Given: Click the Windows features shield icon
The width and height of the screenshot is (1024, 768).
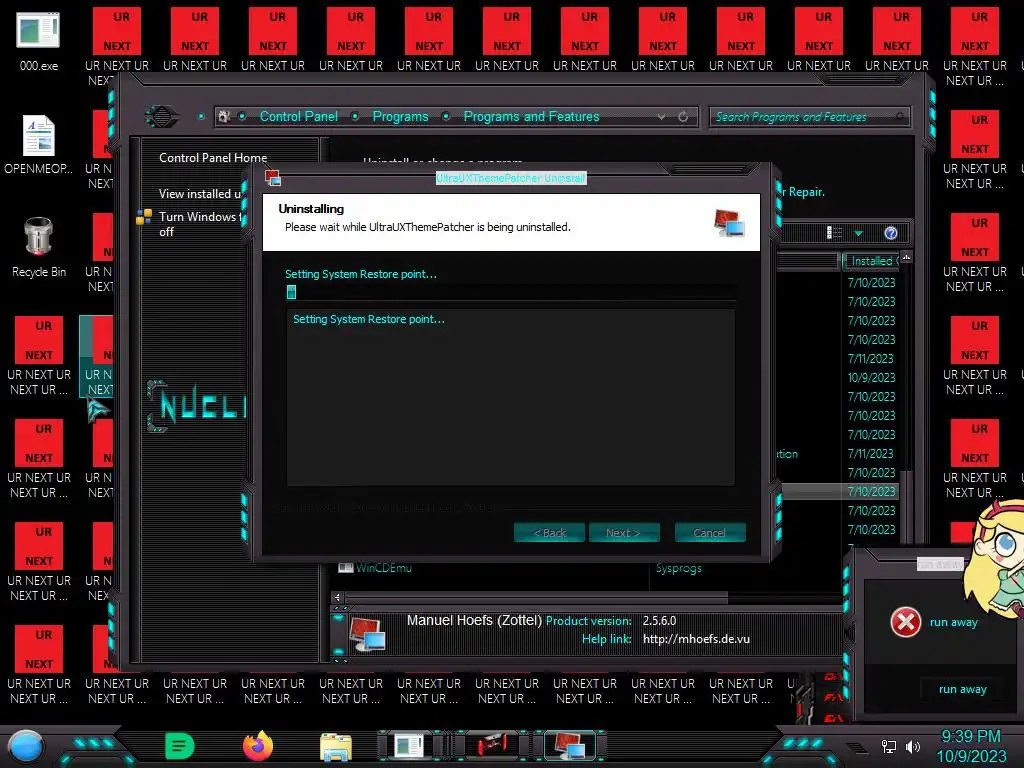Looking at the screenshot, I should pos(144,217).
